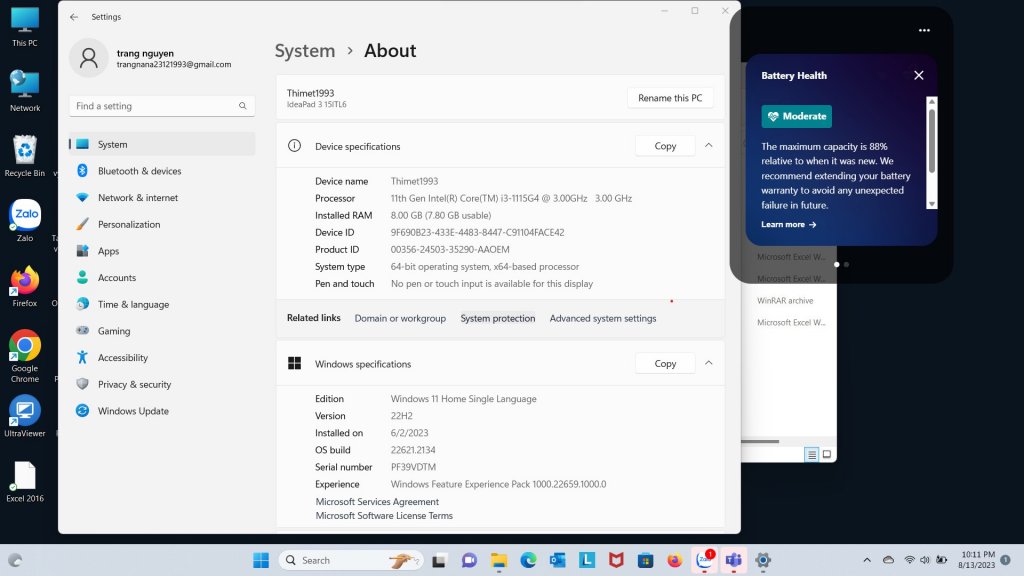Viewport: 1024px width, 576px height.
Task: Copy the Device specifications
Action: point(665,146)
